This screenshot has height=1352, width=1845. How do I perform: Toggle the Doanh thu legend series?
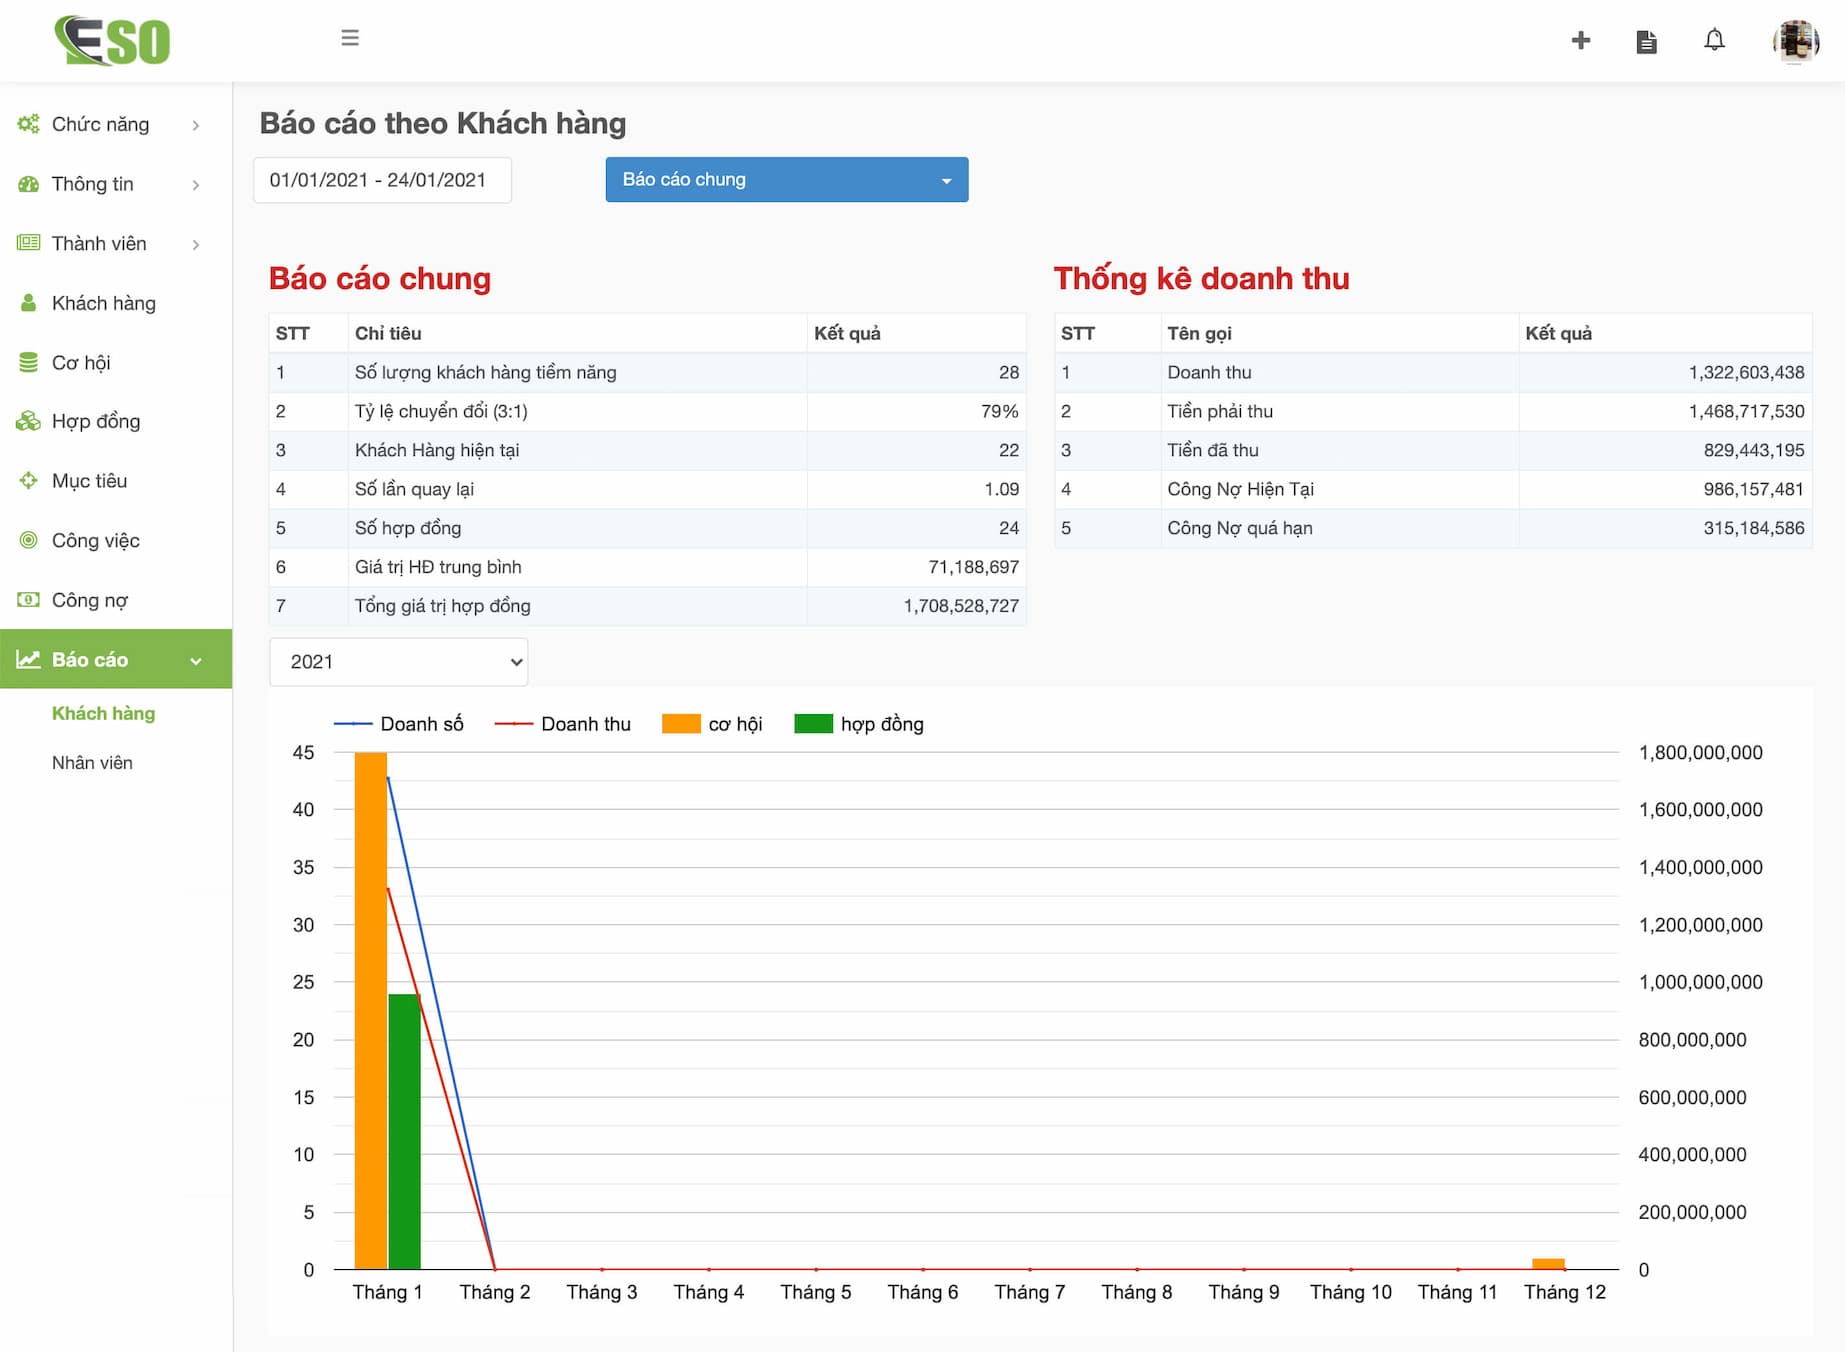[x=563, y=724]
